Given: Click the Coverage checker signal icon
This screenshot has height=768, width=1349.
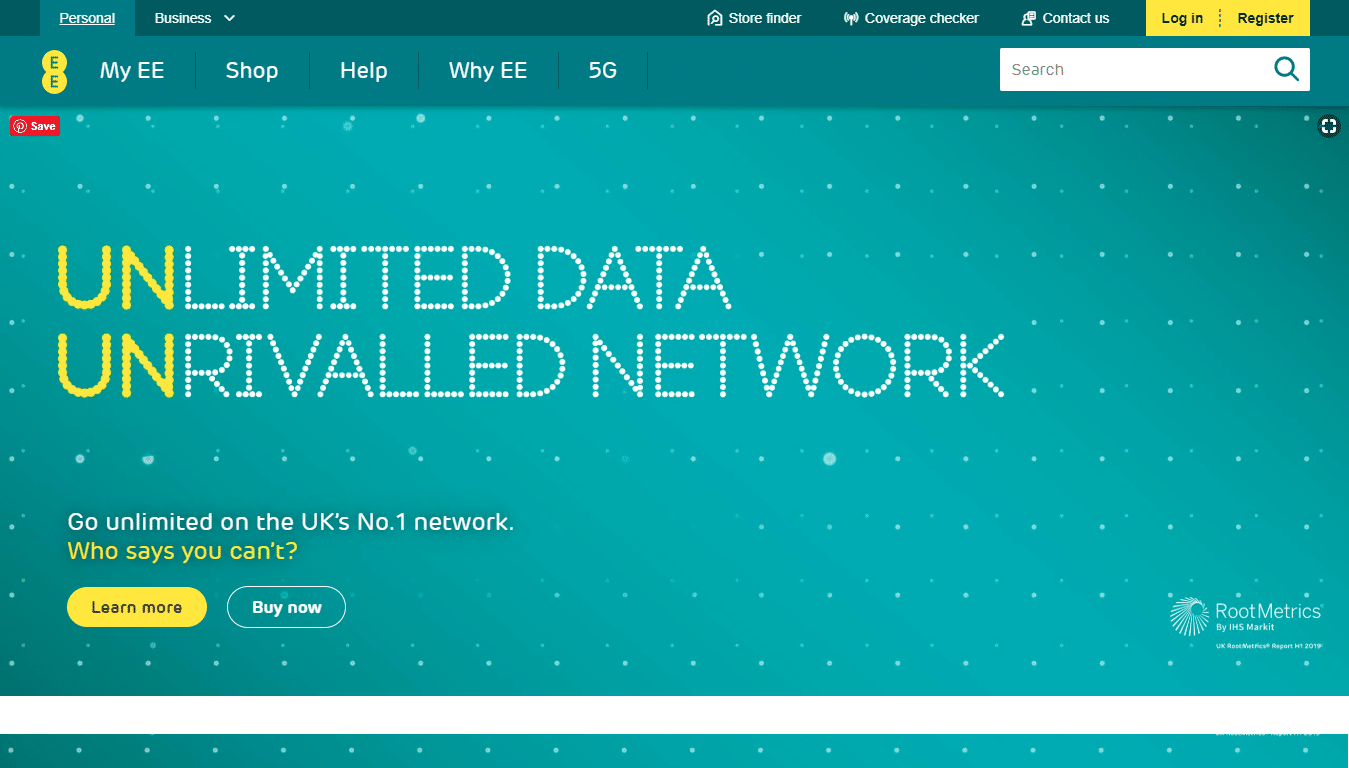Looking at the screenshot, I should click(851, 18).
